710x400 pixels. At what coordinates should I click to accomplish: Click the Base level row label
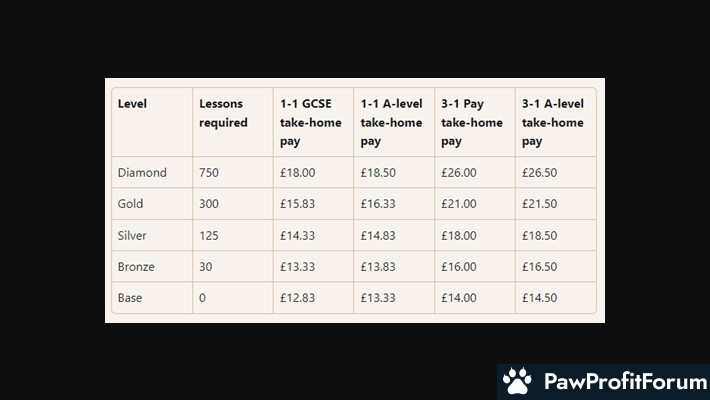point(130,297)
